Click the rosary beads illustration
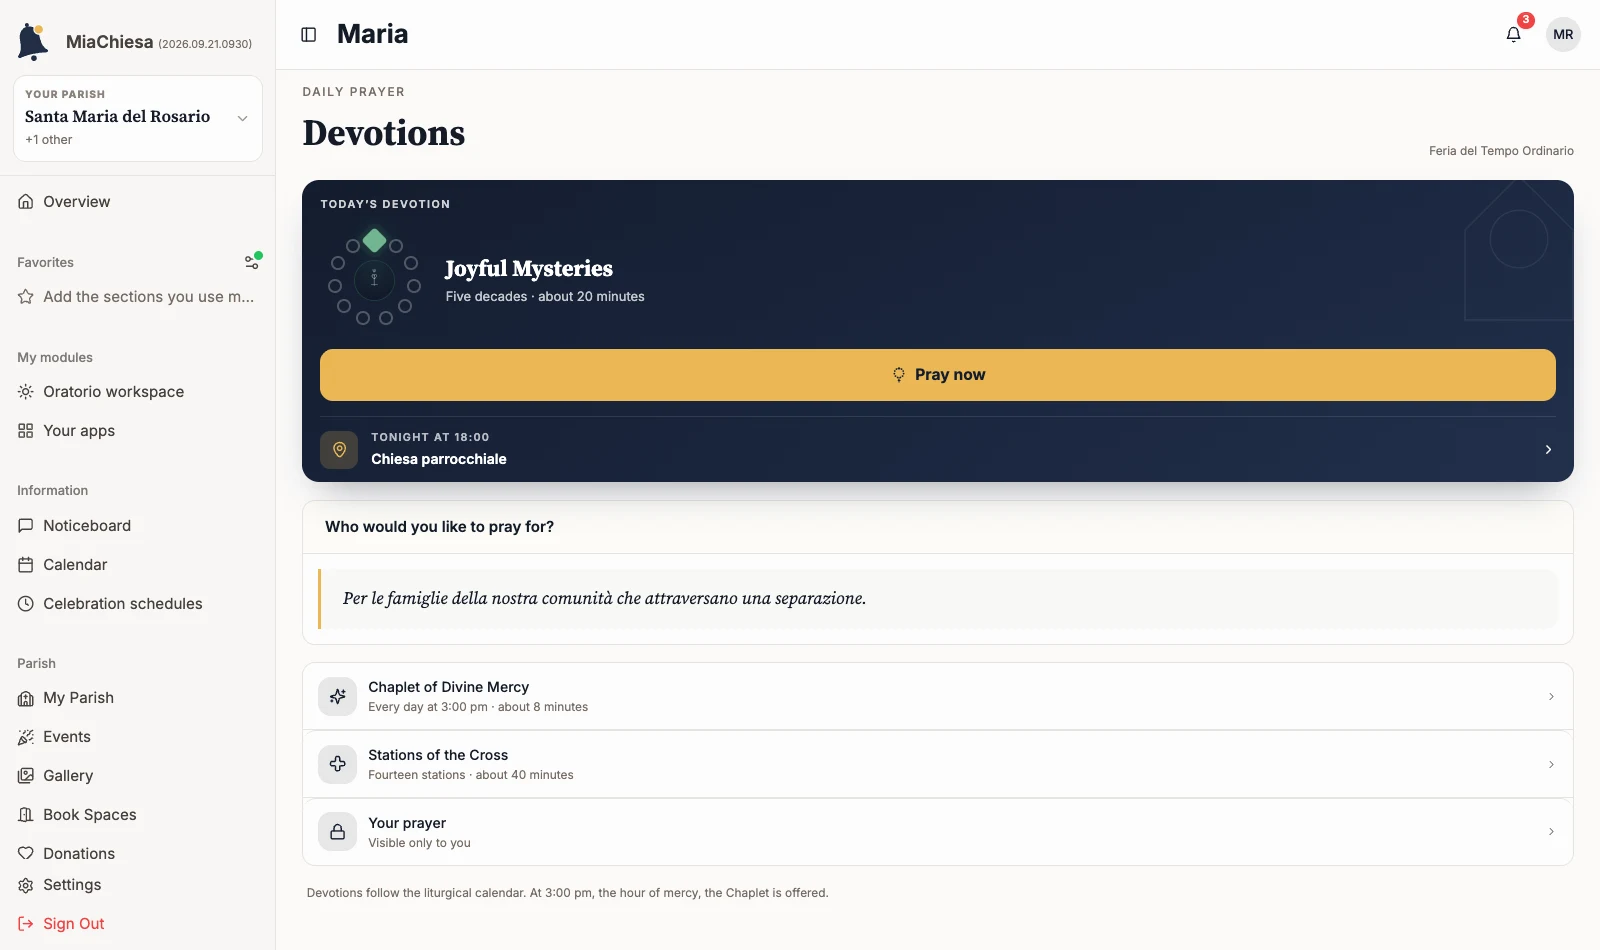Viewport: 1600px width, 950px height. (374, 278)
